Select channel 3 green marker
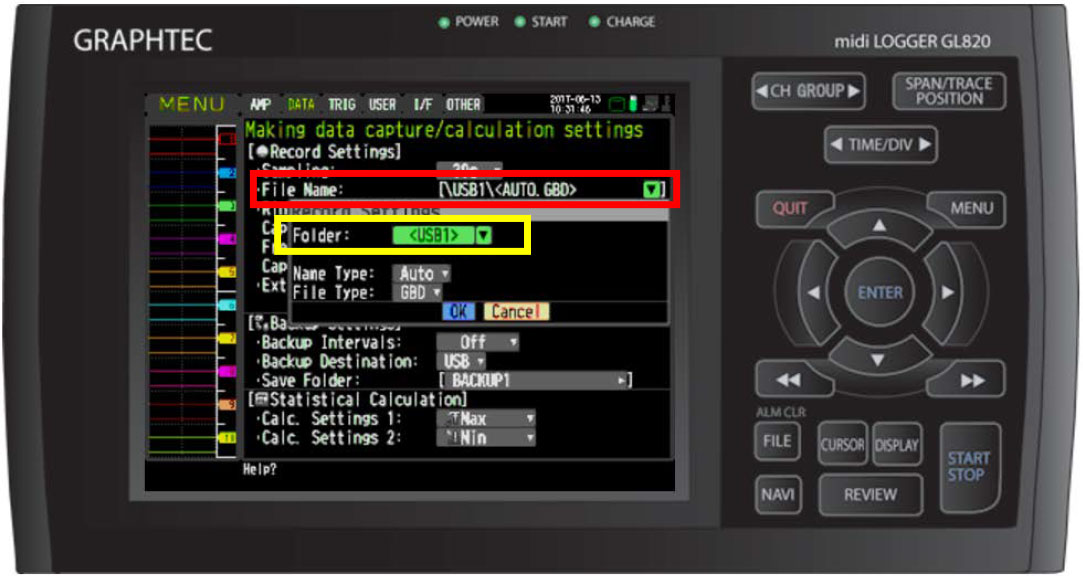Image resolution: width=1083 pixels, height=578 pixels. tap(227, 206)
